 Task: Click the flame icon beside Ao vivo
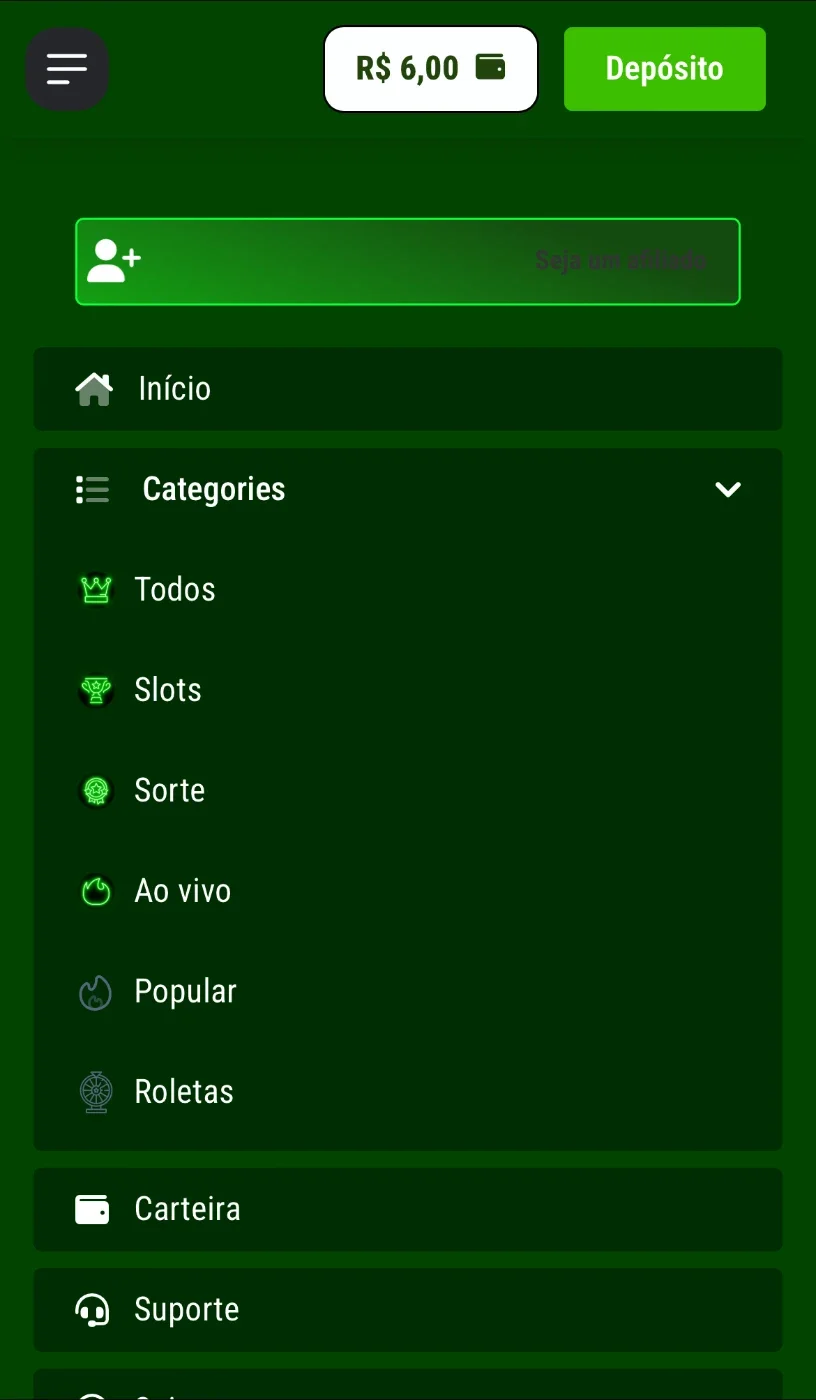point(96,891)
